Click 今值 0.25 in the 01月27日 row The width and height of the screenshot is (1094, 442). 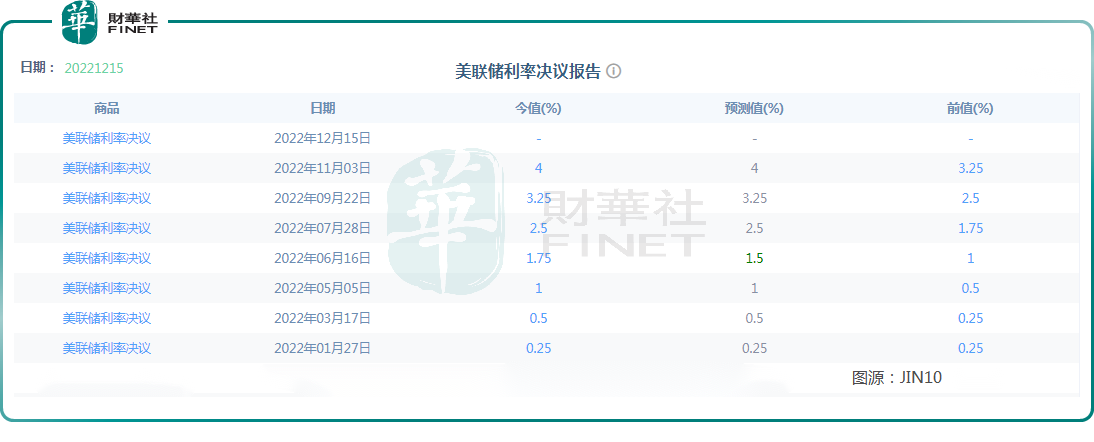tap(539, 348)
